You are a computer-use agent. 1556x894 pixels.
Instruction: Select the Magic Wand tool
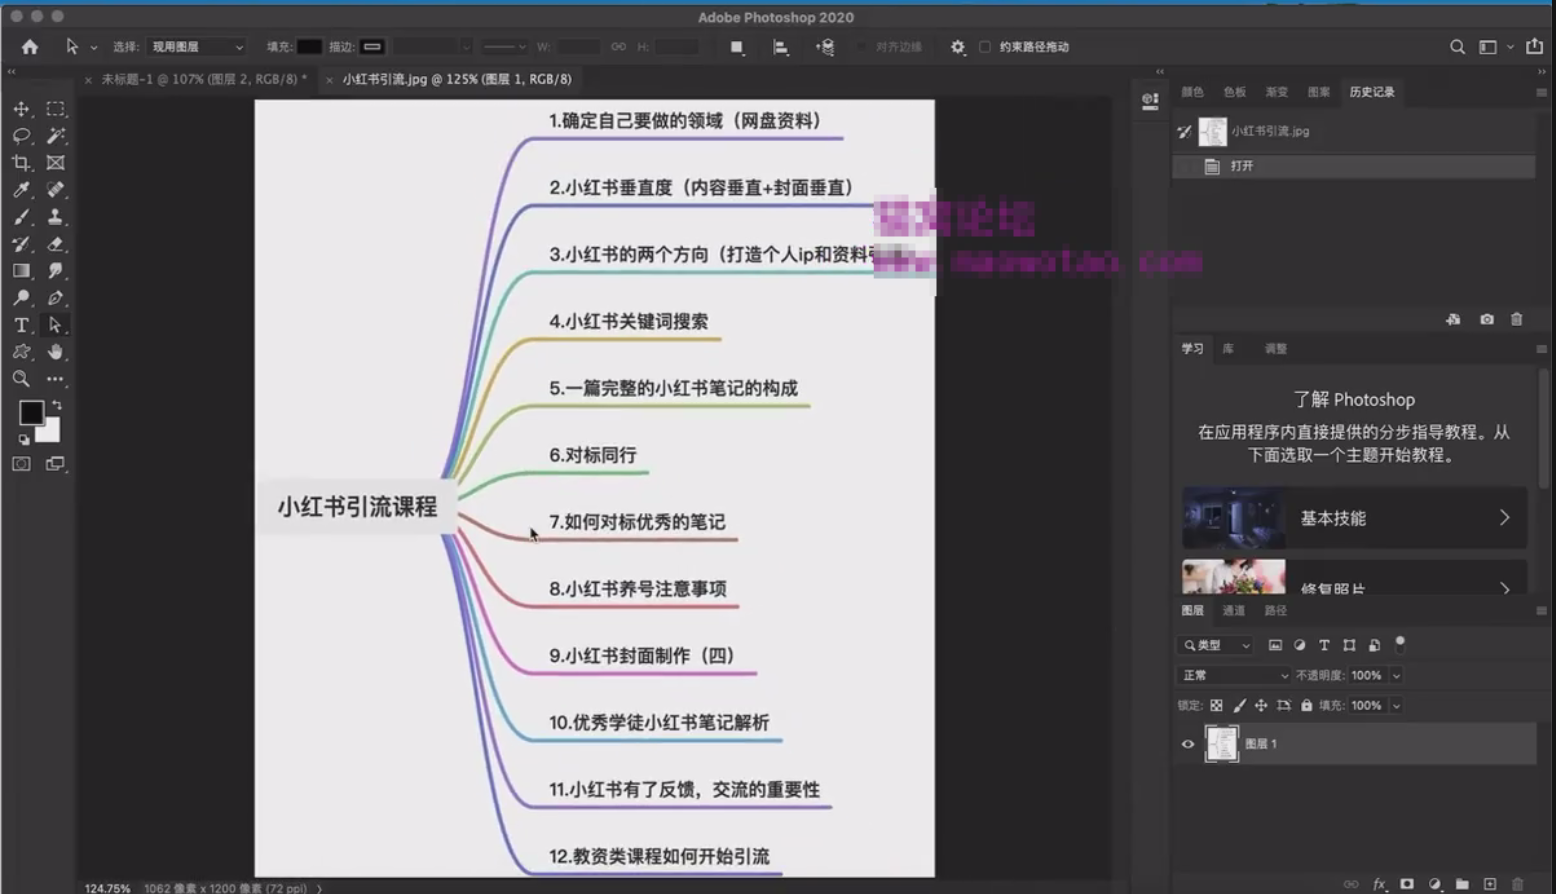point(55,136)
